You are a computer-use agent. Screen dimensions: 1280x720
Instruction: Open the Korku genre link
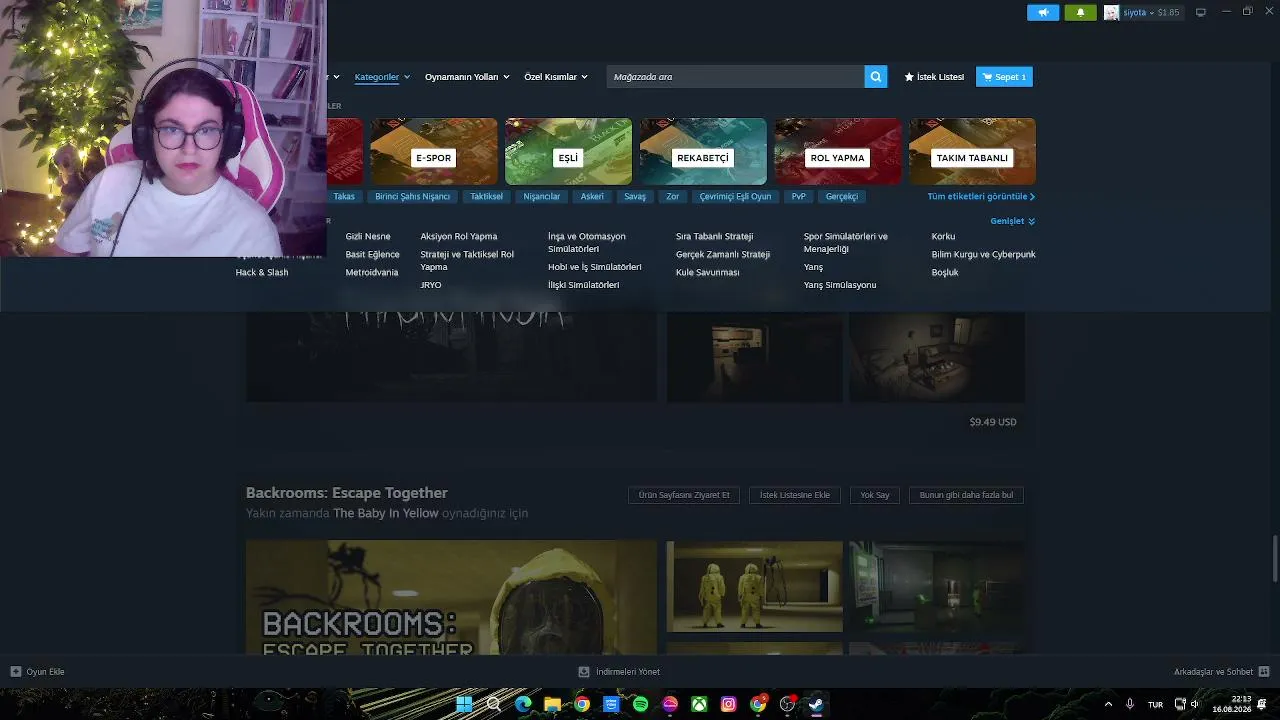(x=943, y=237)
